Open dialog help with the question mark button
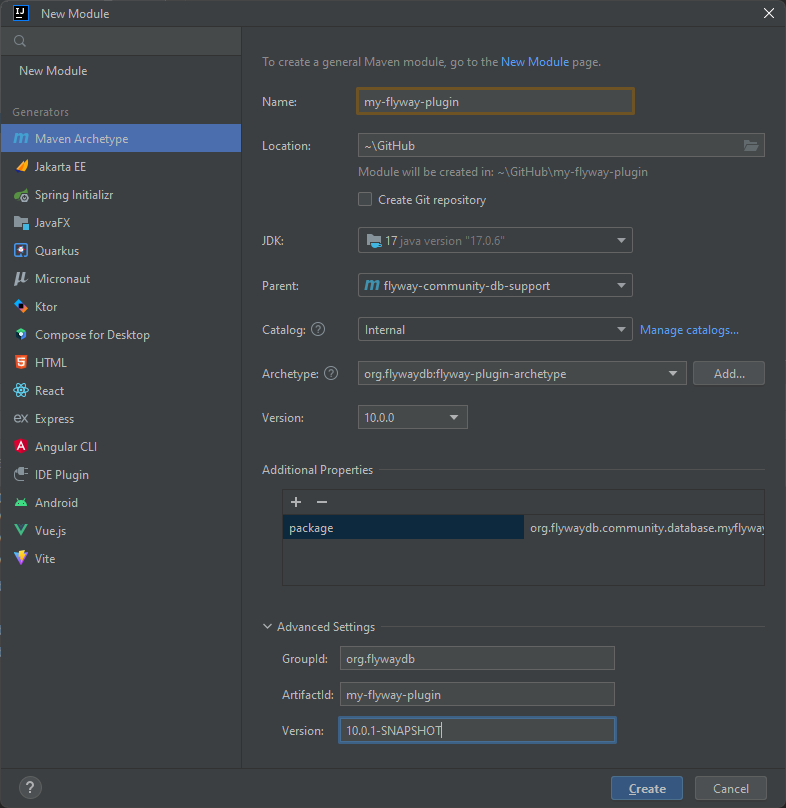 pos(30,787)
